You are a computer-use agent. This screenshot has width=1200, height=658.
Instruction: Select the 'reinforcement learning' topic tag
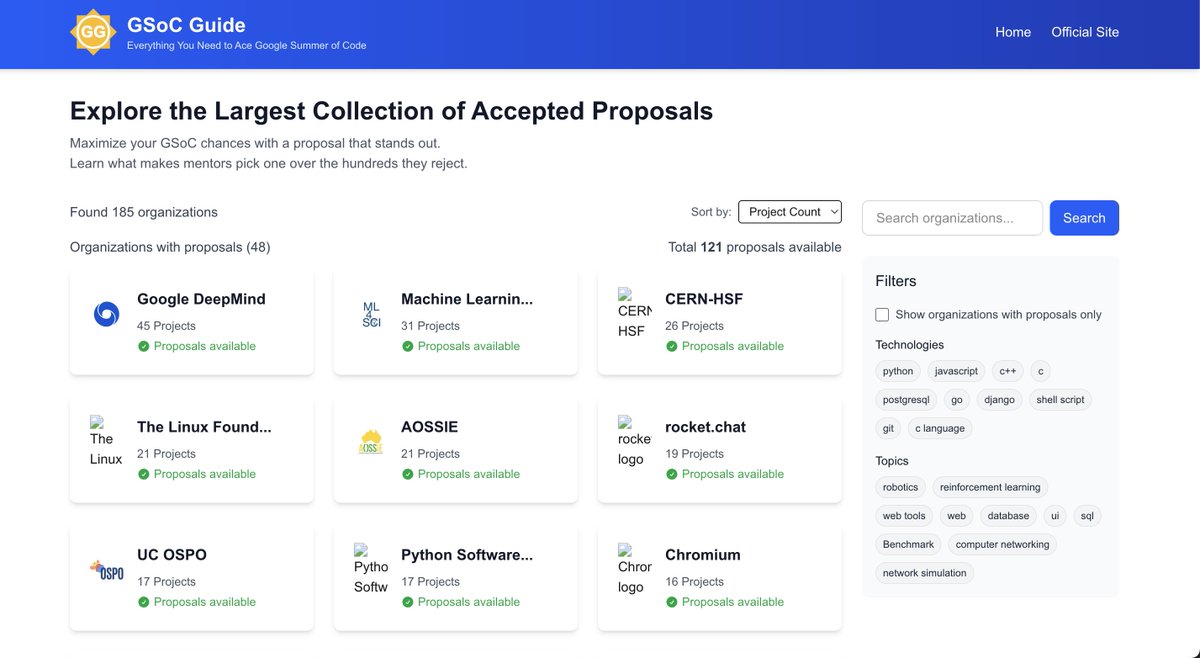coord(990,487)
